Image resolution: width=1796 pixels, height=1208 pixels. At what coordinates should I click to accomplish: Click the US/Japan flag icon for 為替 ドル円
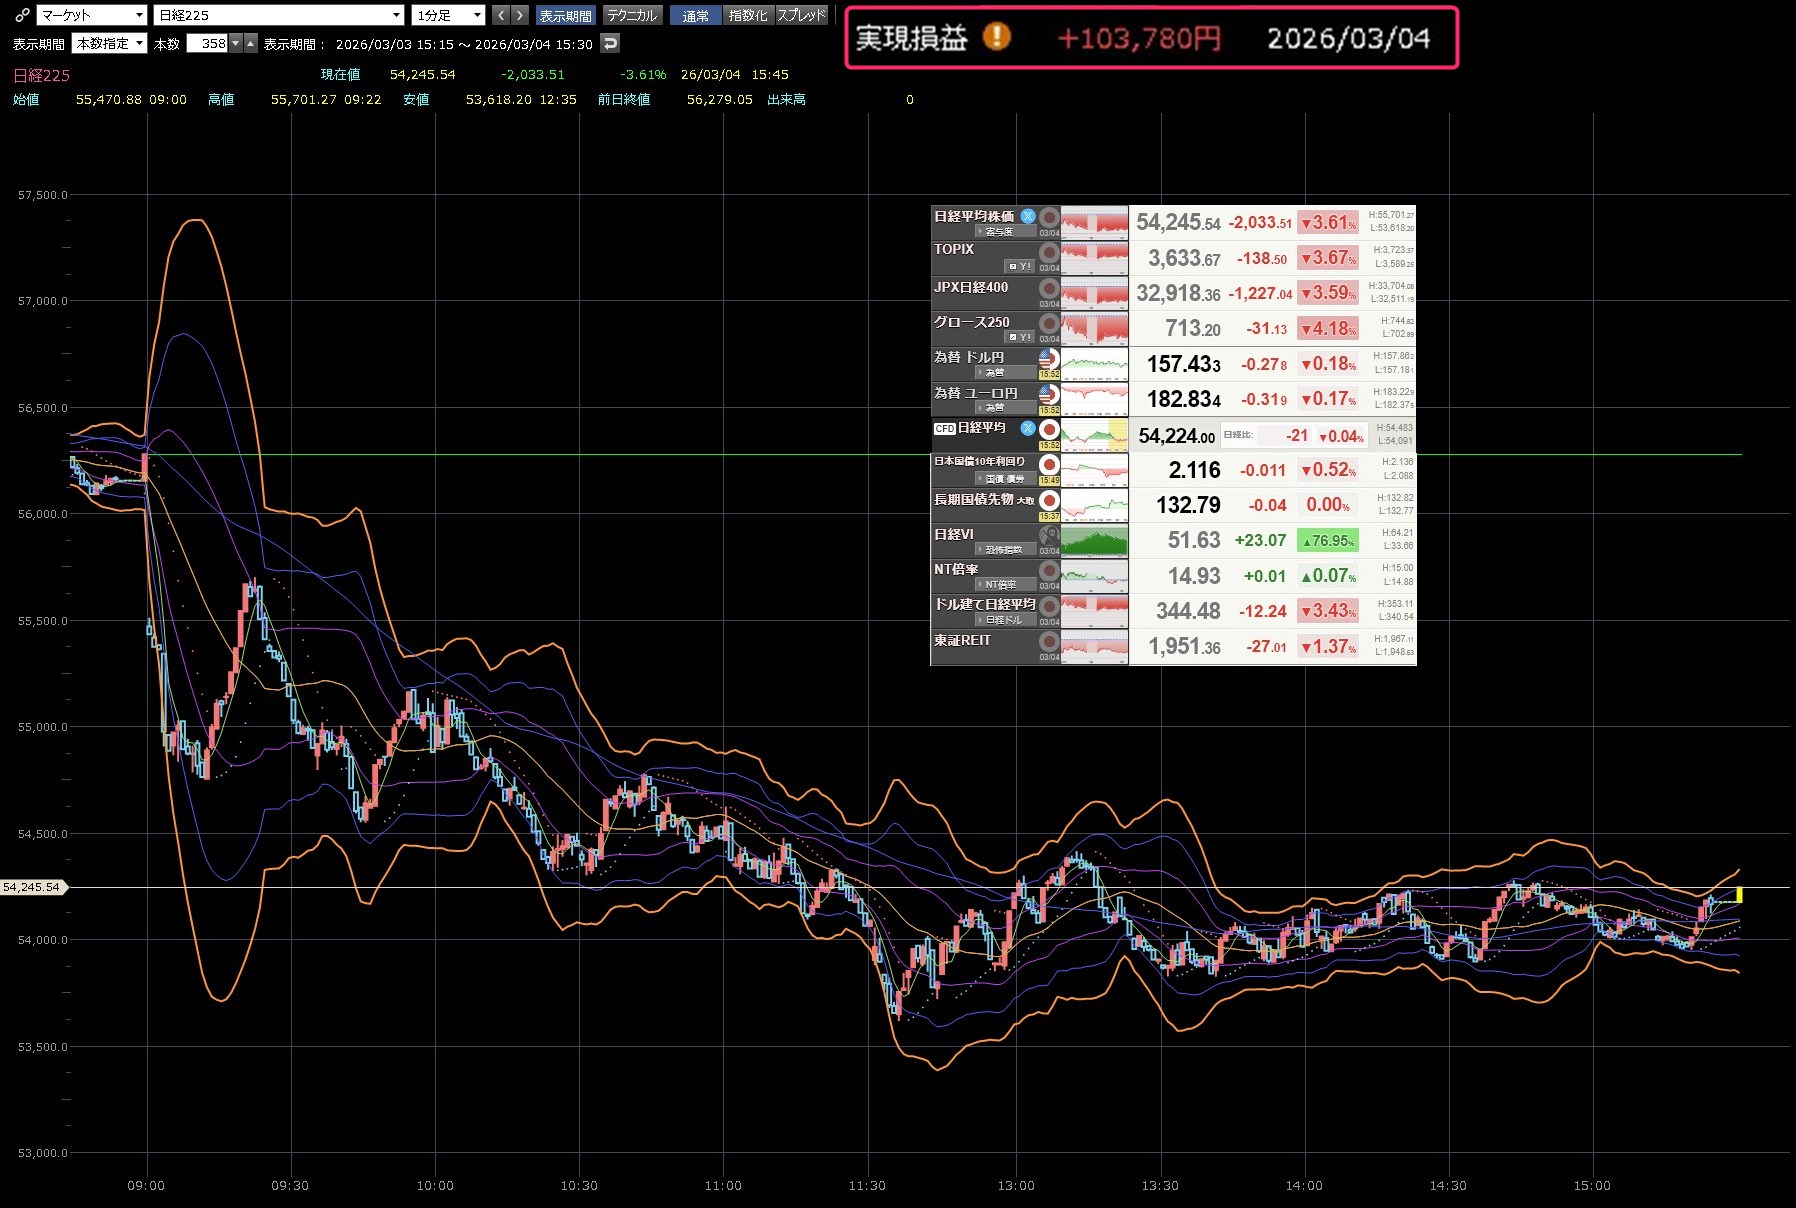[x=1048, y=358]
